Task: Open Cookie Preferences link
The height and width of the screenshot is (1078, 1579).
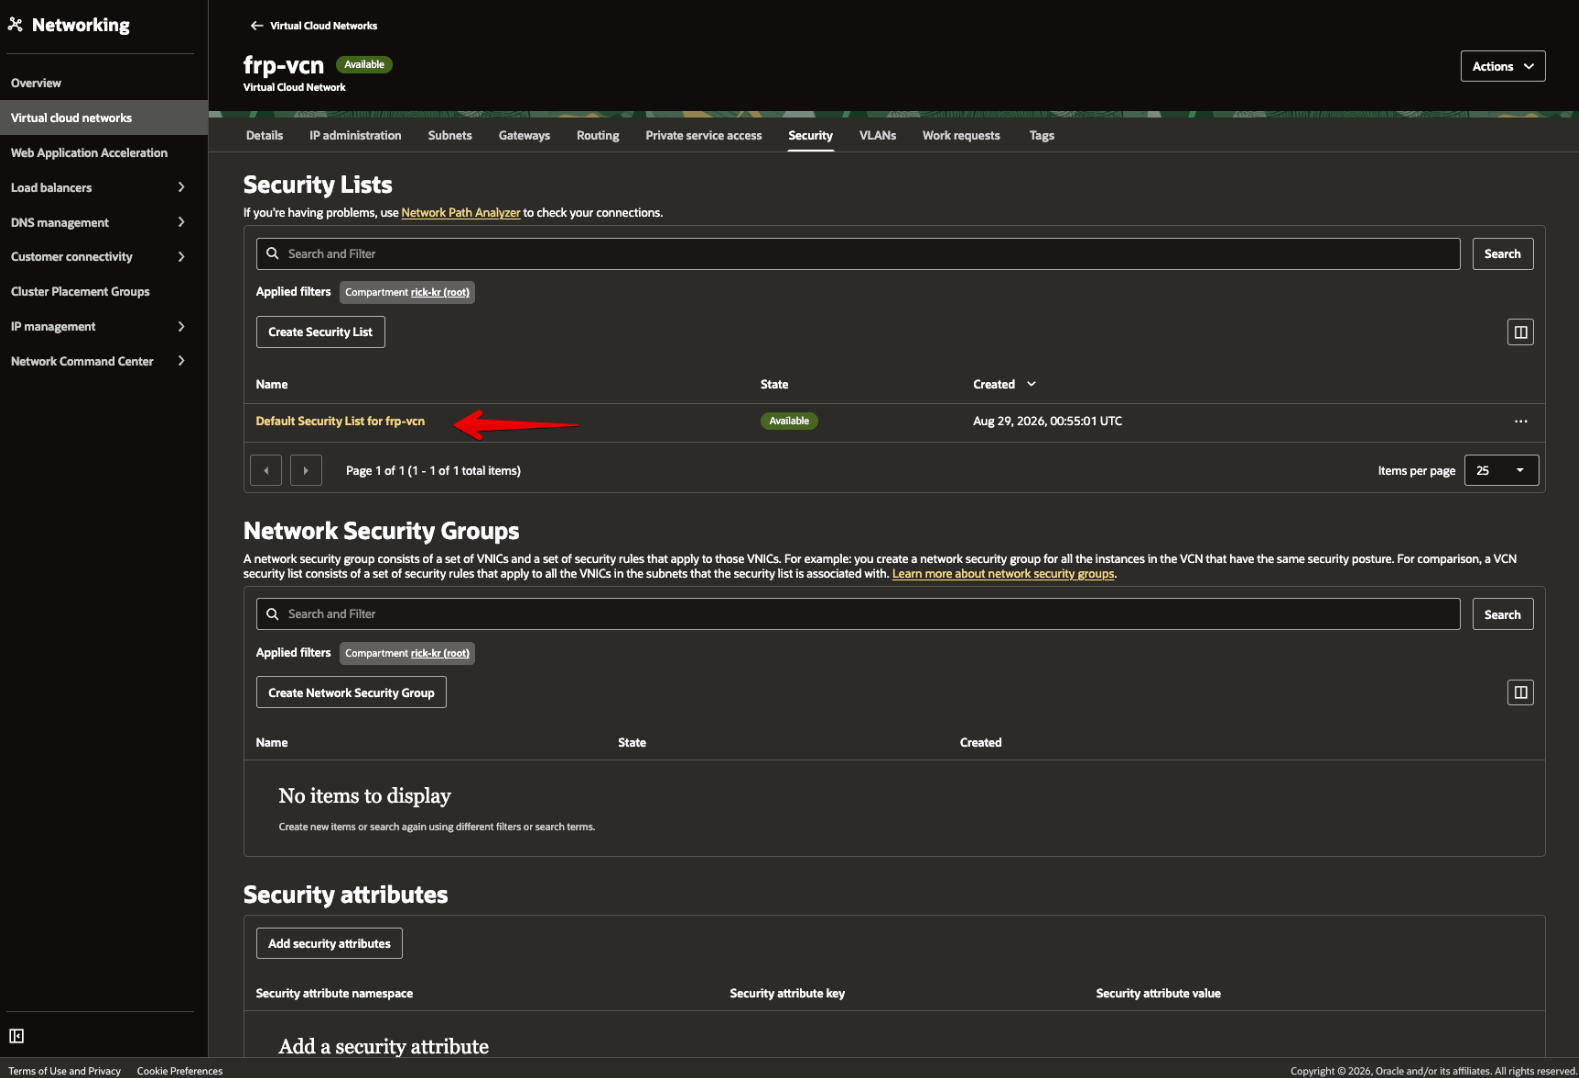Action: pyautogui.click(x=180, y=1071)
